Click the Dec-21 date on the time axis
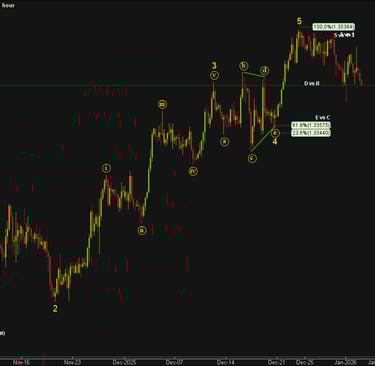The height and width of the screenshot is (366, 375). pyautogui.click(x=277, y=362)
